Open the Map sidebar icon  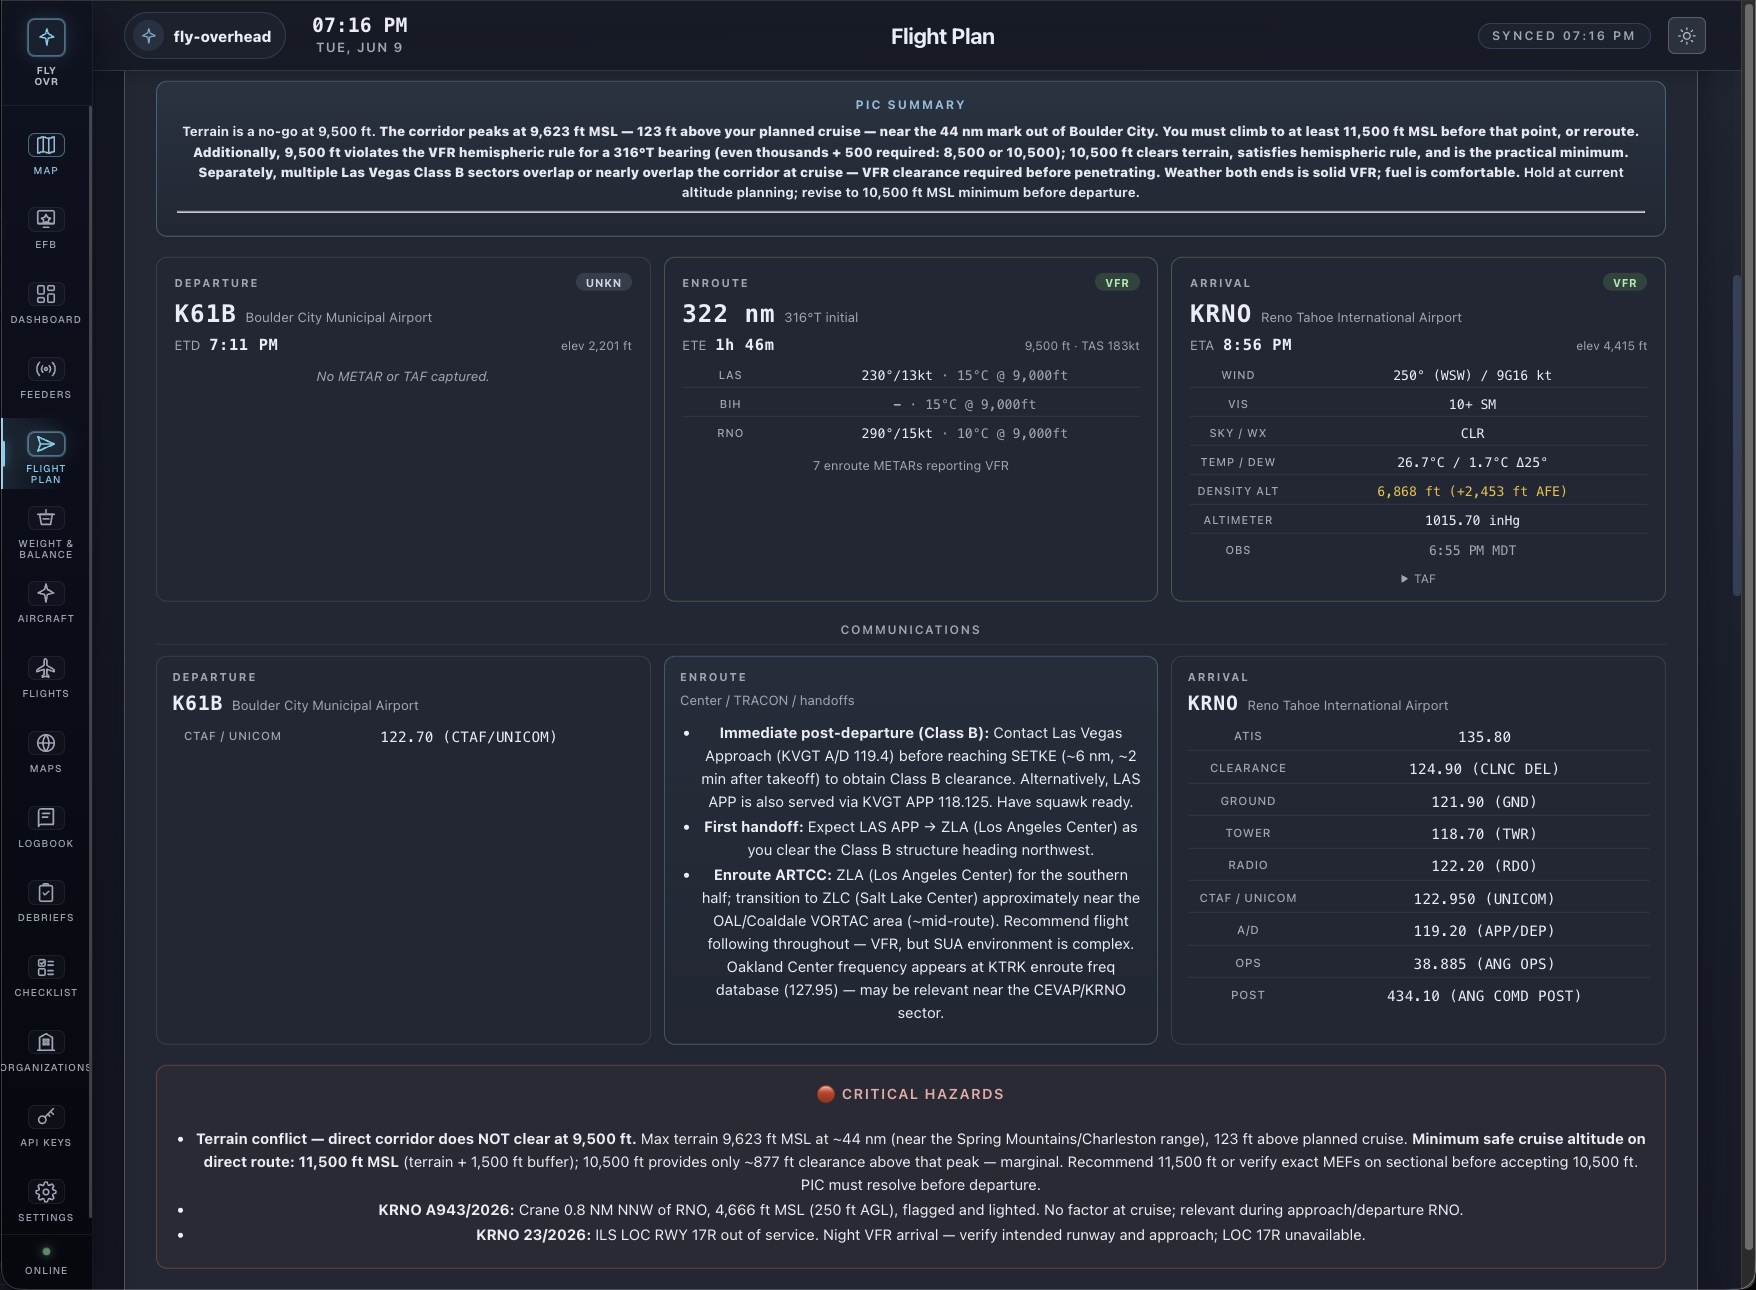(46, 145)
